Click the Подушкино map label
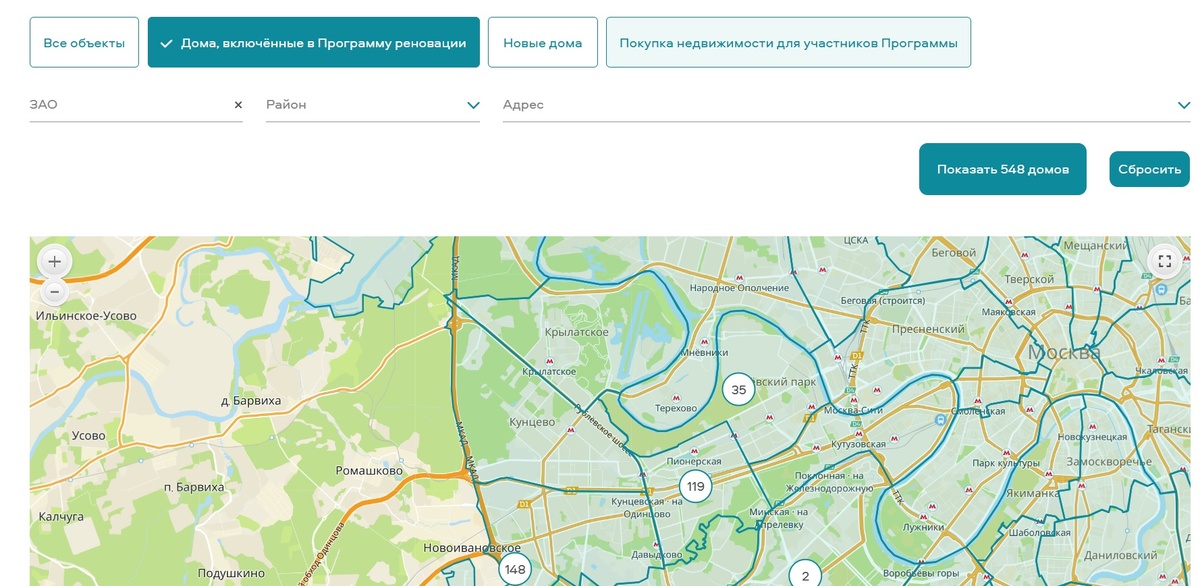The width and height of the screenshot is (1200, 586). click(231, 574)
